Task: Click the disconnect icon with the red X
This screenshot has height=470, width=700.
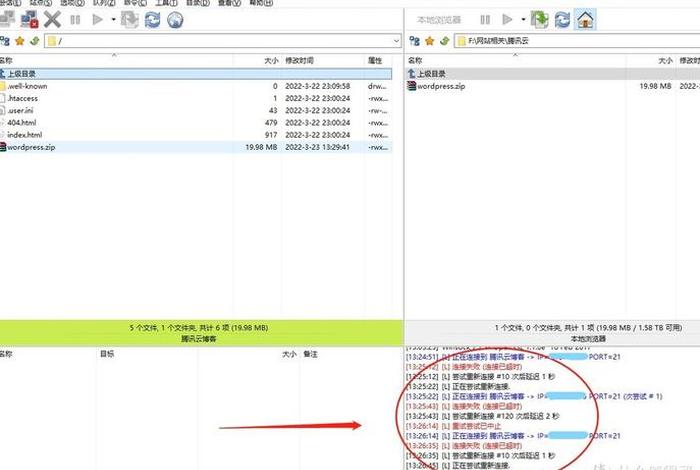Action: (x=29, y=19)
